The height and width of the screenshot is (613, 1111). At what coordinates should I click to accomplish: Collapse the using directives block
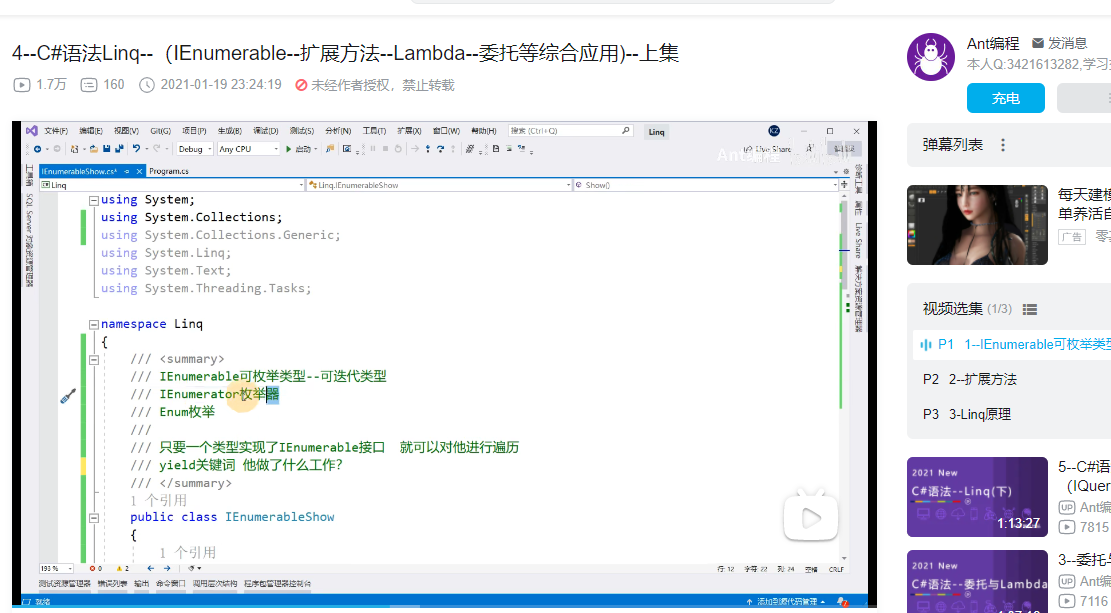click(x=94, y=201)
